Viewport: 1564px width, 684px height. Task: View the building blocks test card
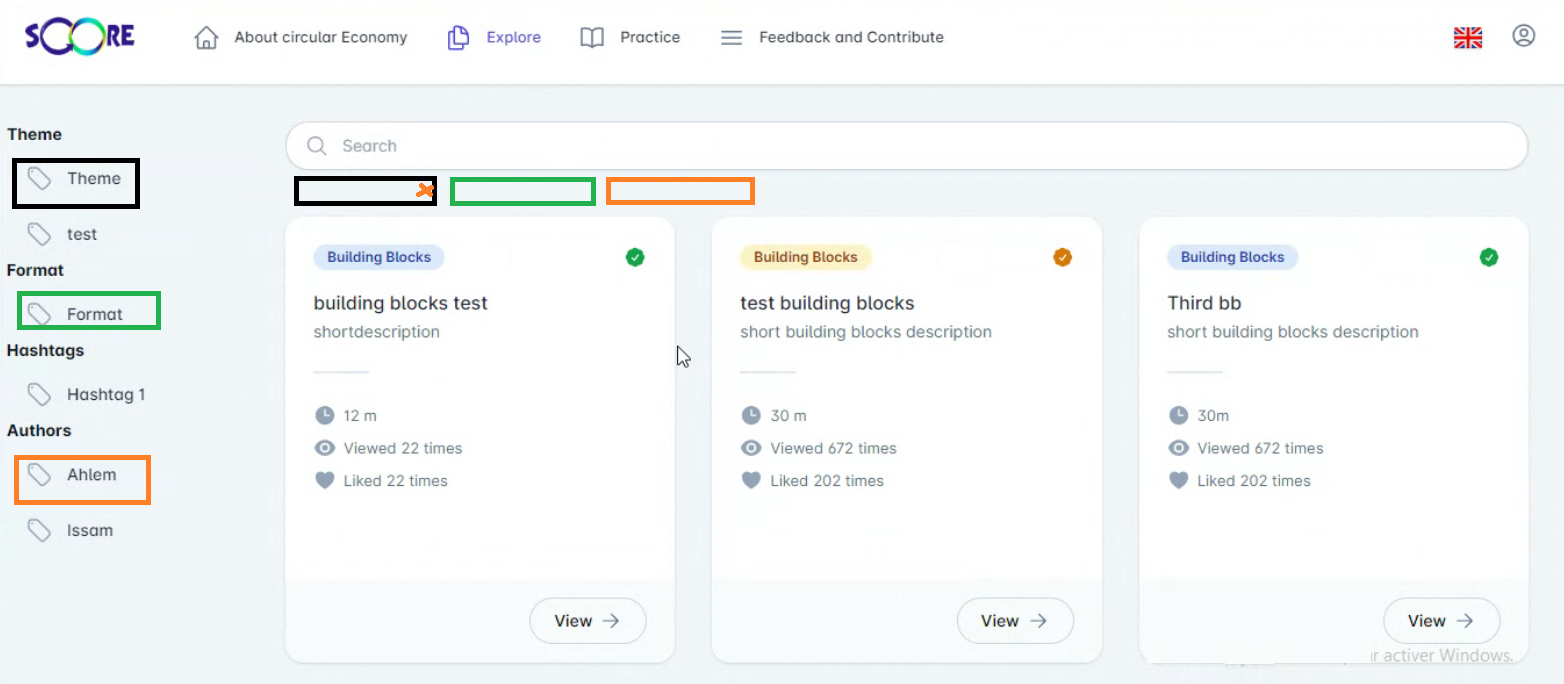pos(587,621)
